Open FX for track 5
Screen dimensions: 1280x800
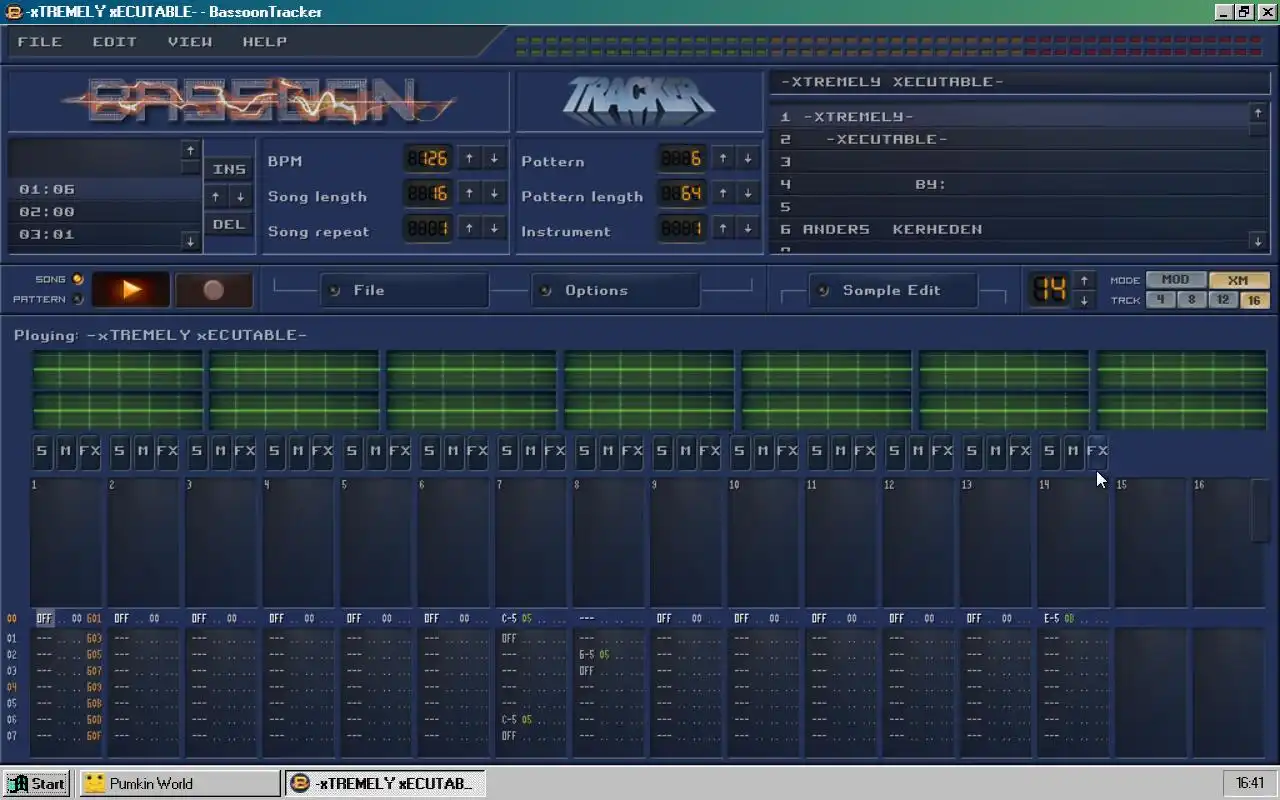pos(400,451)
